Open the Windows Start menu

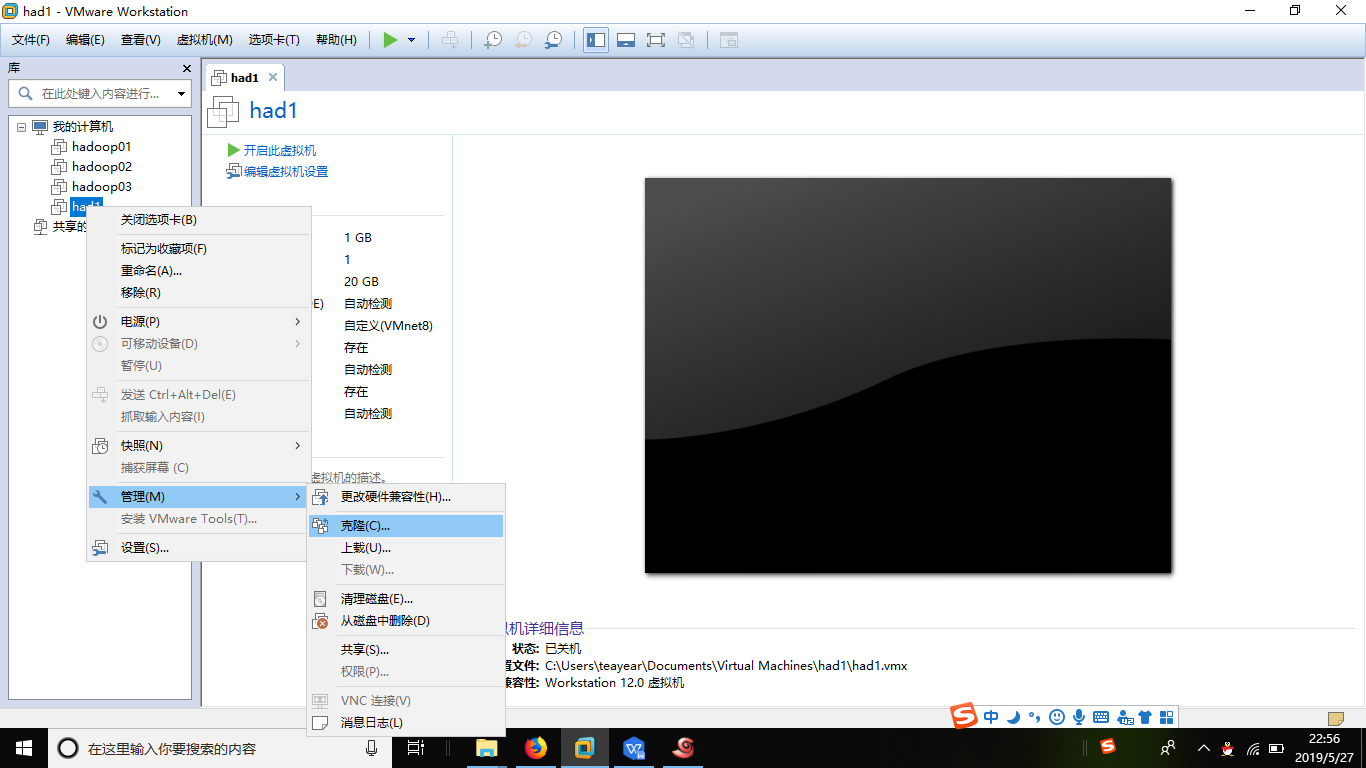point(24,748)
